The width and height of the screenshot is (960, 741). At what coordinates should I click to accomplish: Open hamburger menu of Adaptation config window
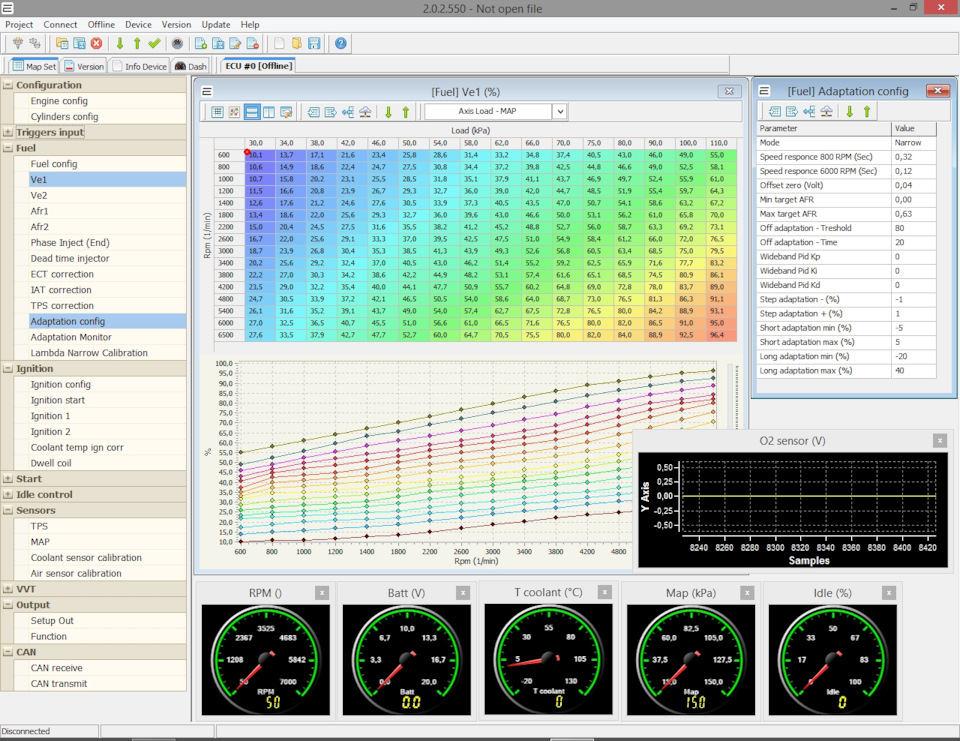click(x=764, y=91)
